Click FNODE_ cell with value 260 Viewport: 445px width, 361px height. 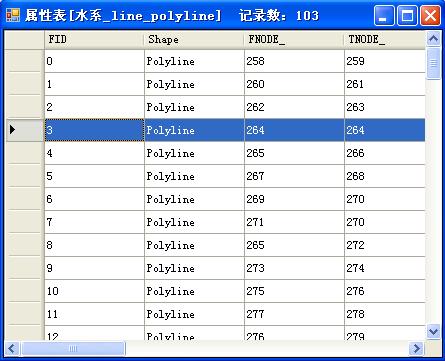[294, 84]
